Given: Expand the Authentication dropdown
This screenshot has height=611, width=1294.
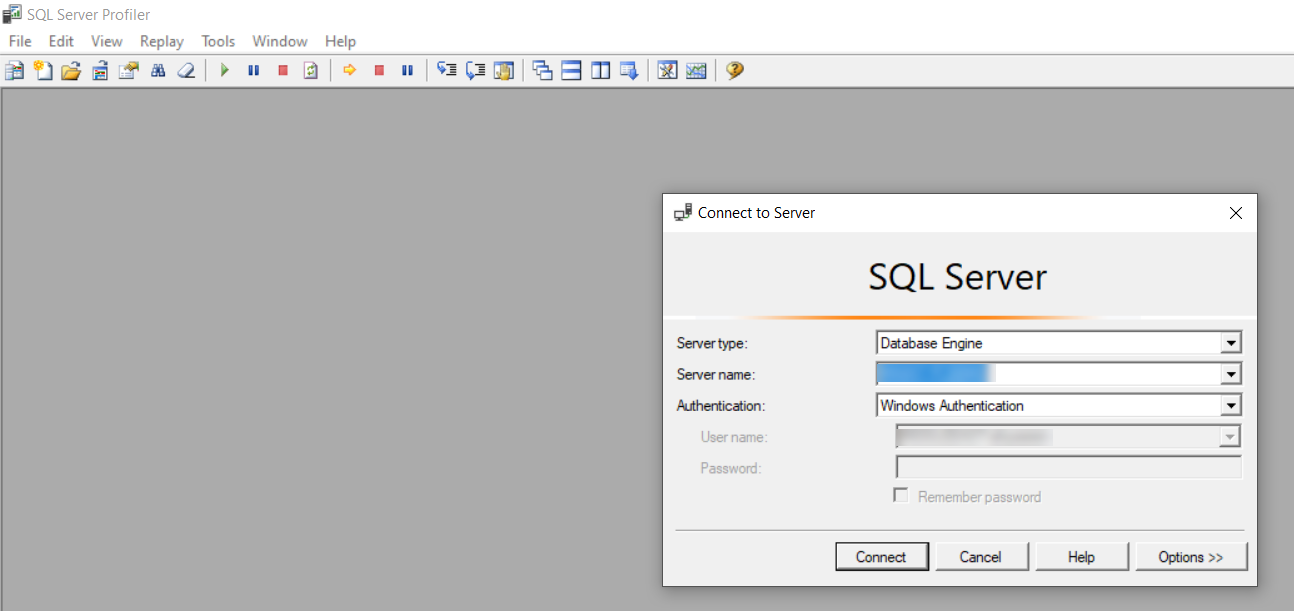Looking at the screenshot, I should click(1231, 406).
